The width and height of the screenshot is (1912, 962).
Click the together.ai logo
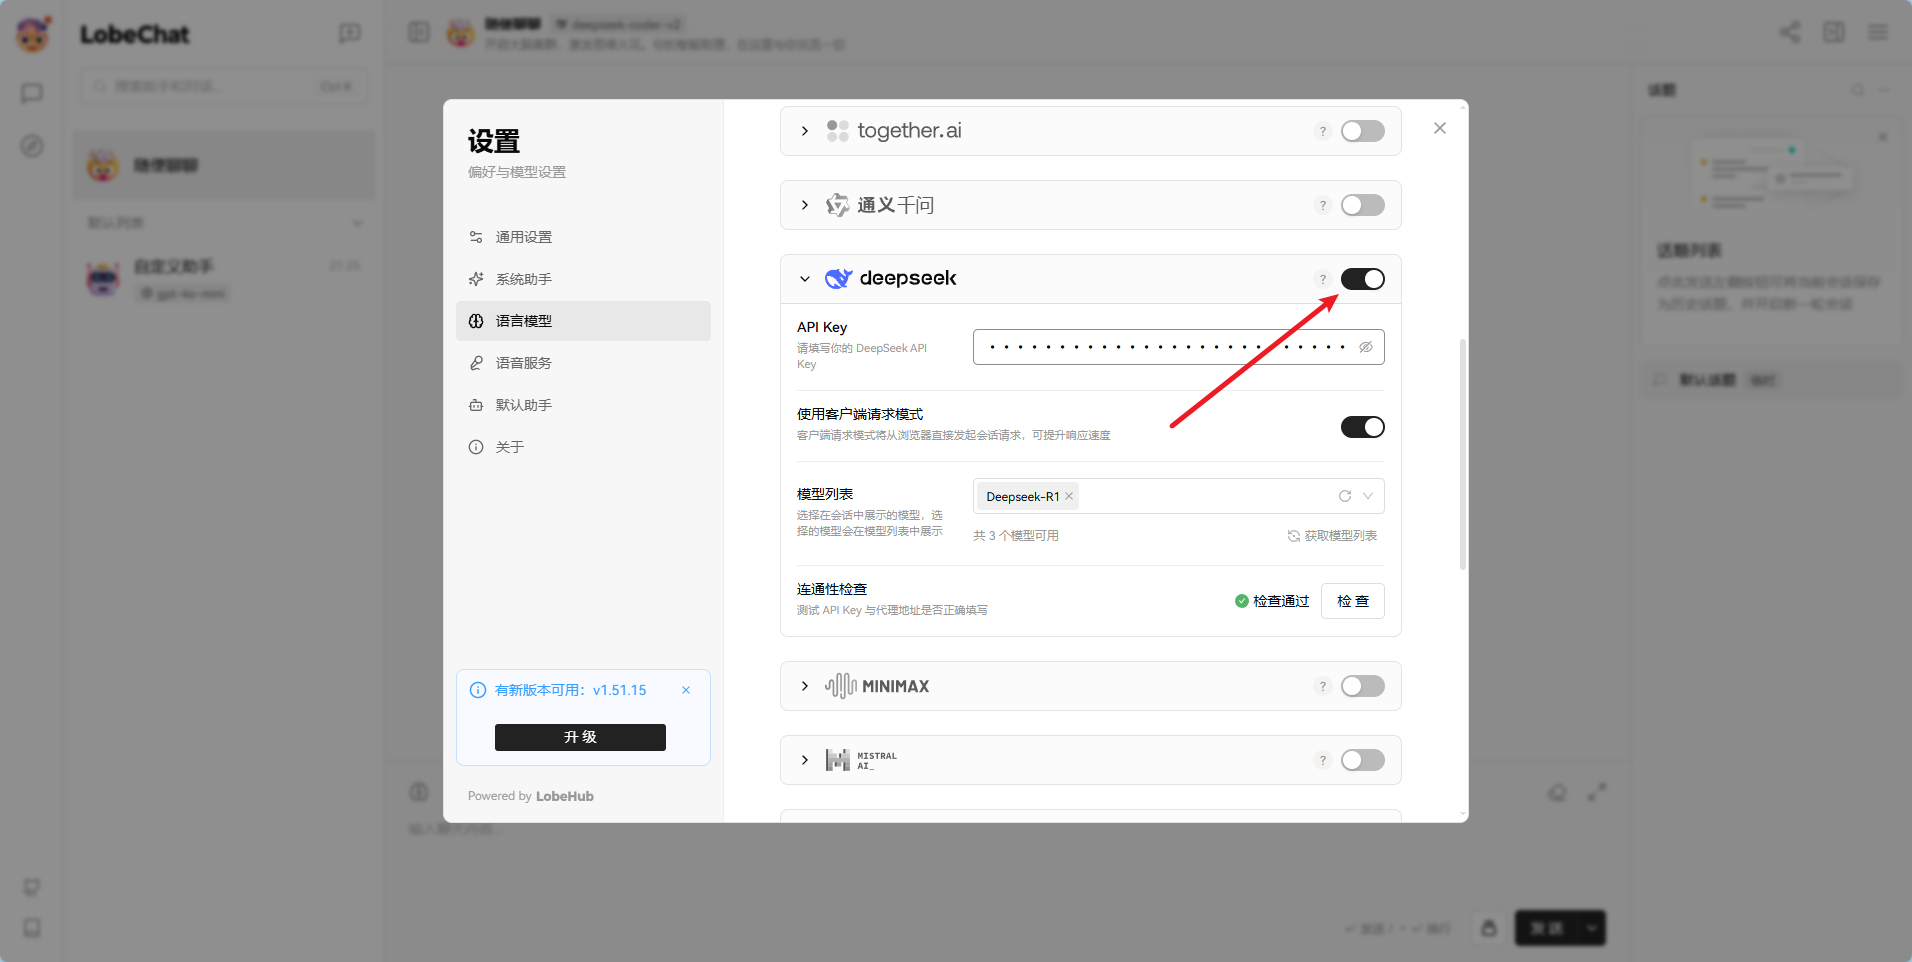838,131
